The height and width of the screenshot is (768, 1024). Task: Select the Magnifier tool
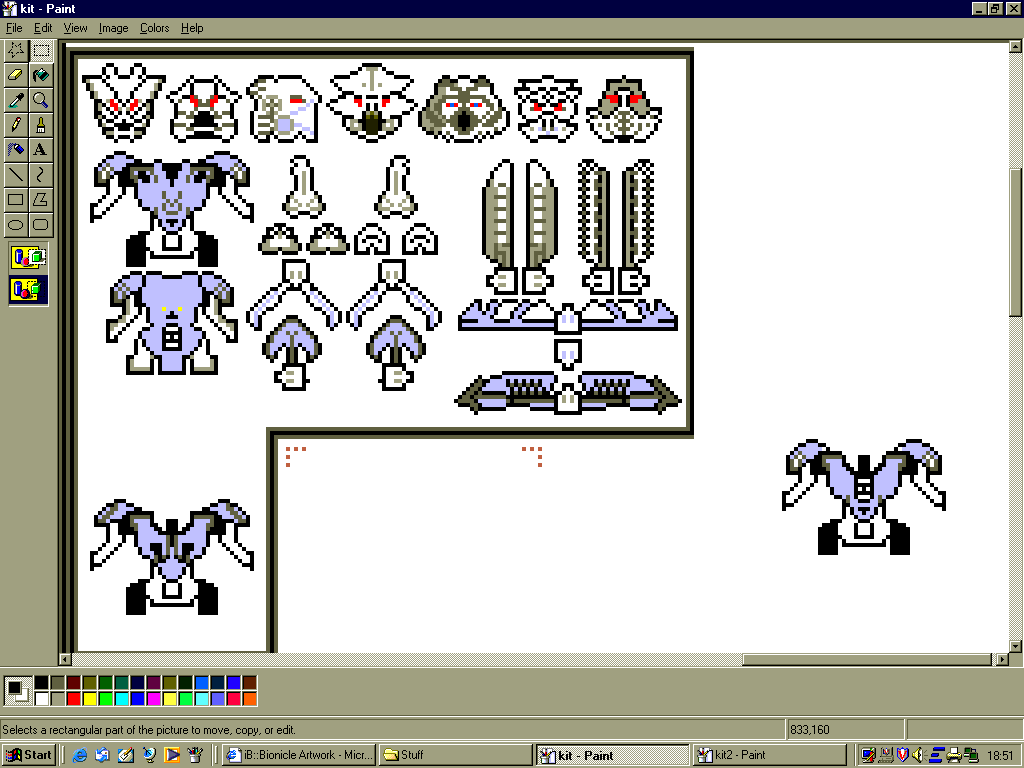coord(40,100)
